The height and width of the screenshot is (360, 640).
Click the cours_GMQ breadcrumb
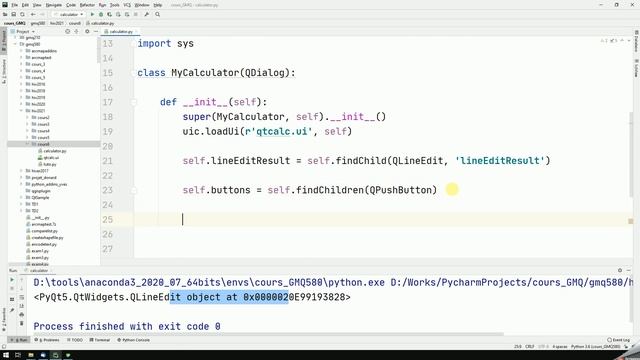14,23
